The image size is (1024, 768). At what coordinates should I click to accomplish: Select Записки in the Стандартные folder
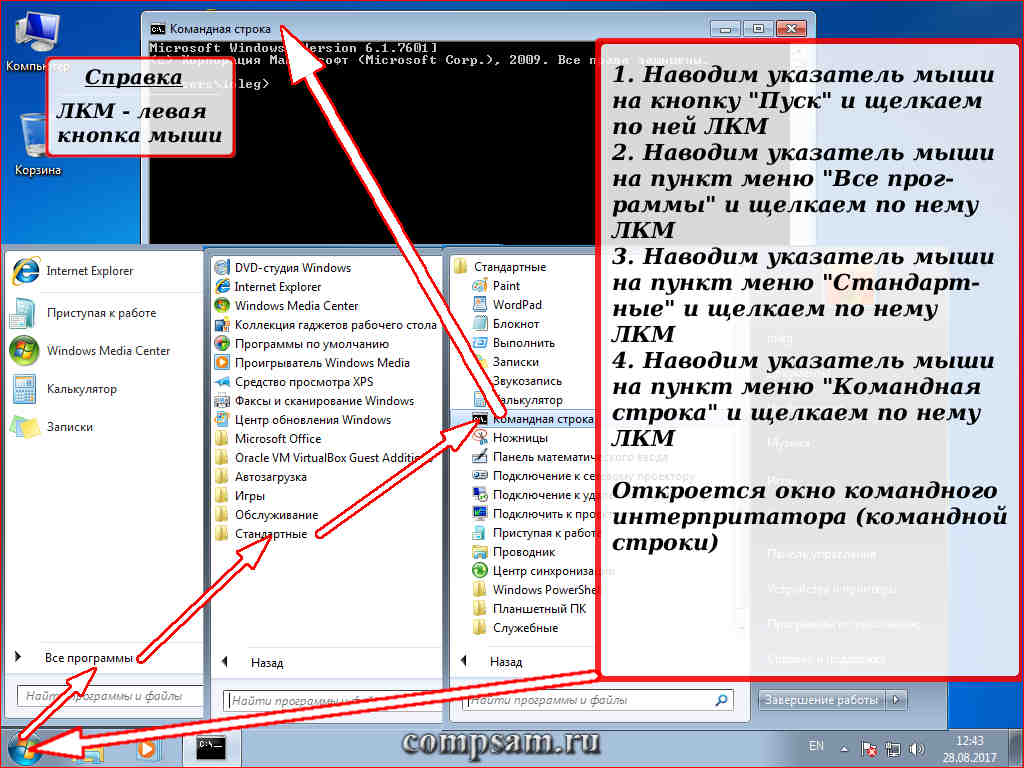point(505,361)
